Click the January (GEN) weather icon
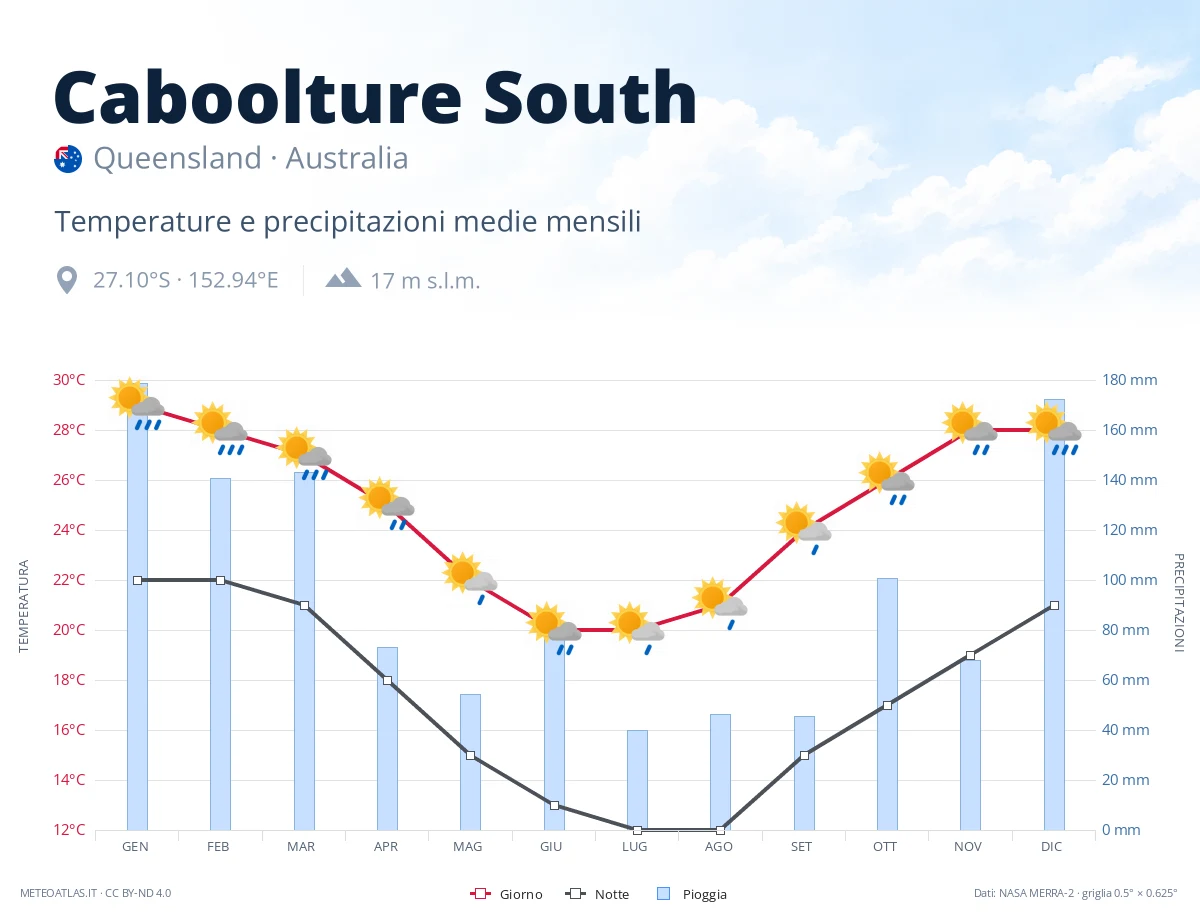This screenshot has height=920, width=1200. (138, 404)
